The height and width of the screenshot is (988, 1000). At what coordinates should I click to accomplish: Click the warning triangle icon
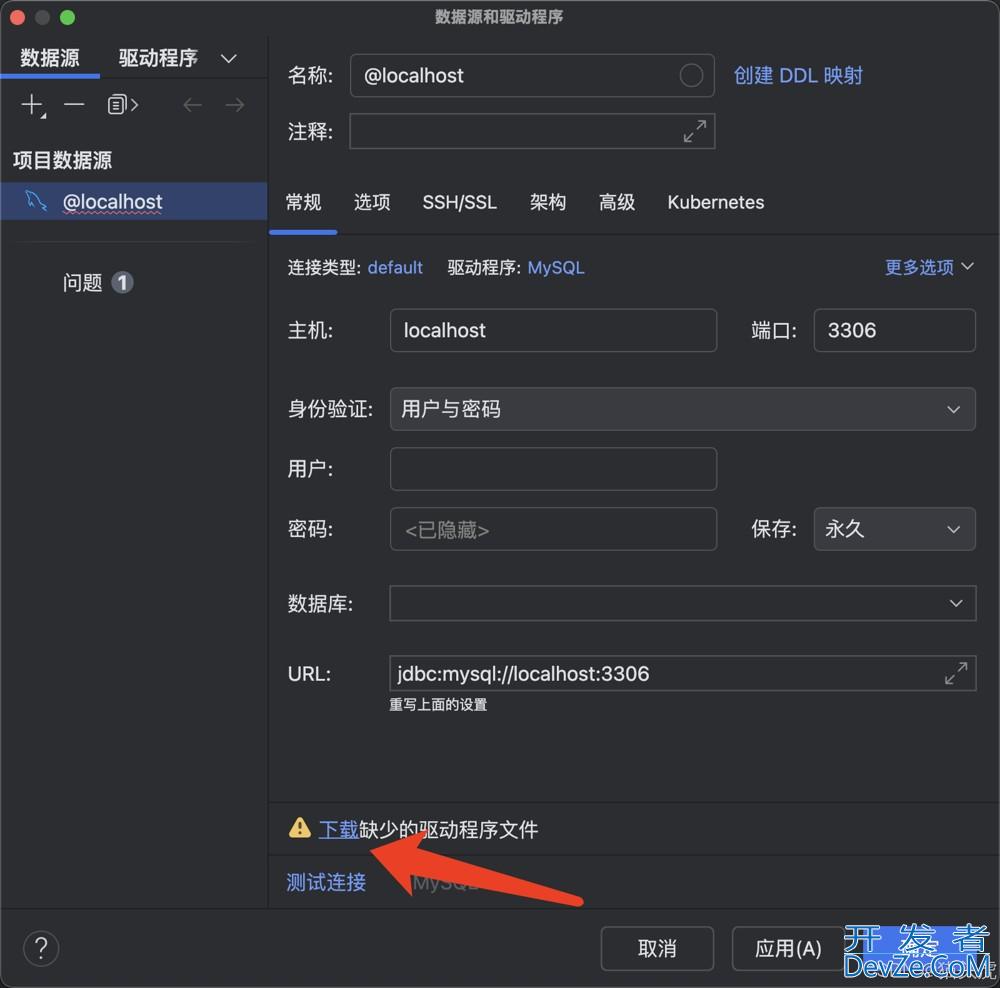tap(299, 829)
